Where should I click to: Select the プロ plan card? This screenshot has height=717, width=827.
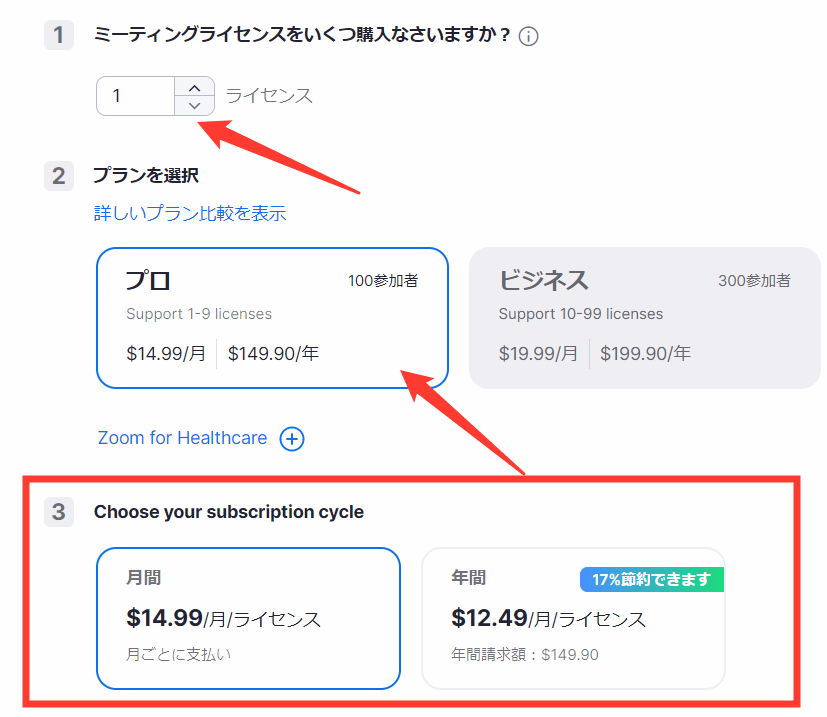[272, 317]
